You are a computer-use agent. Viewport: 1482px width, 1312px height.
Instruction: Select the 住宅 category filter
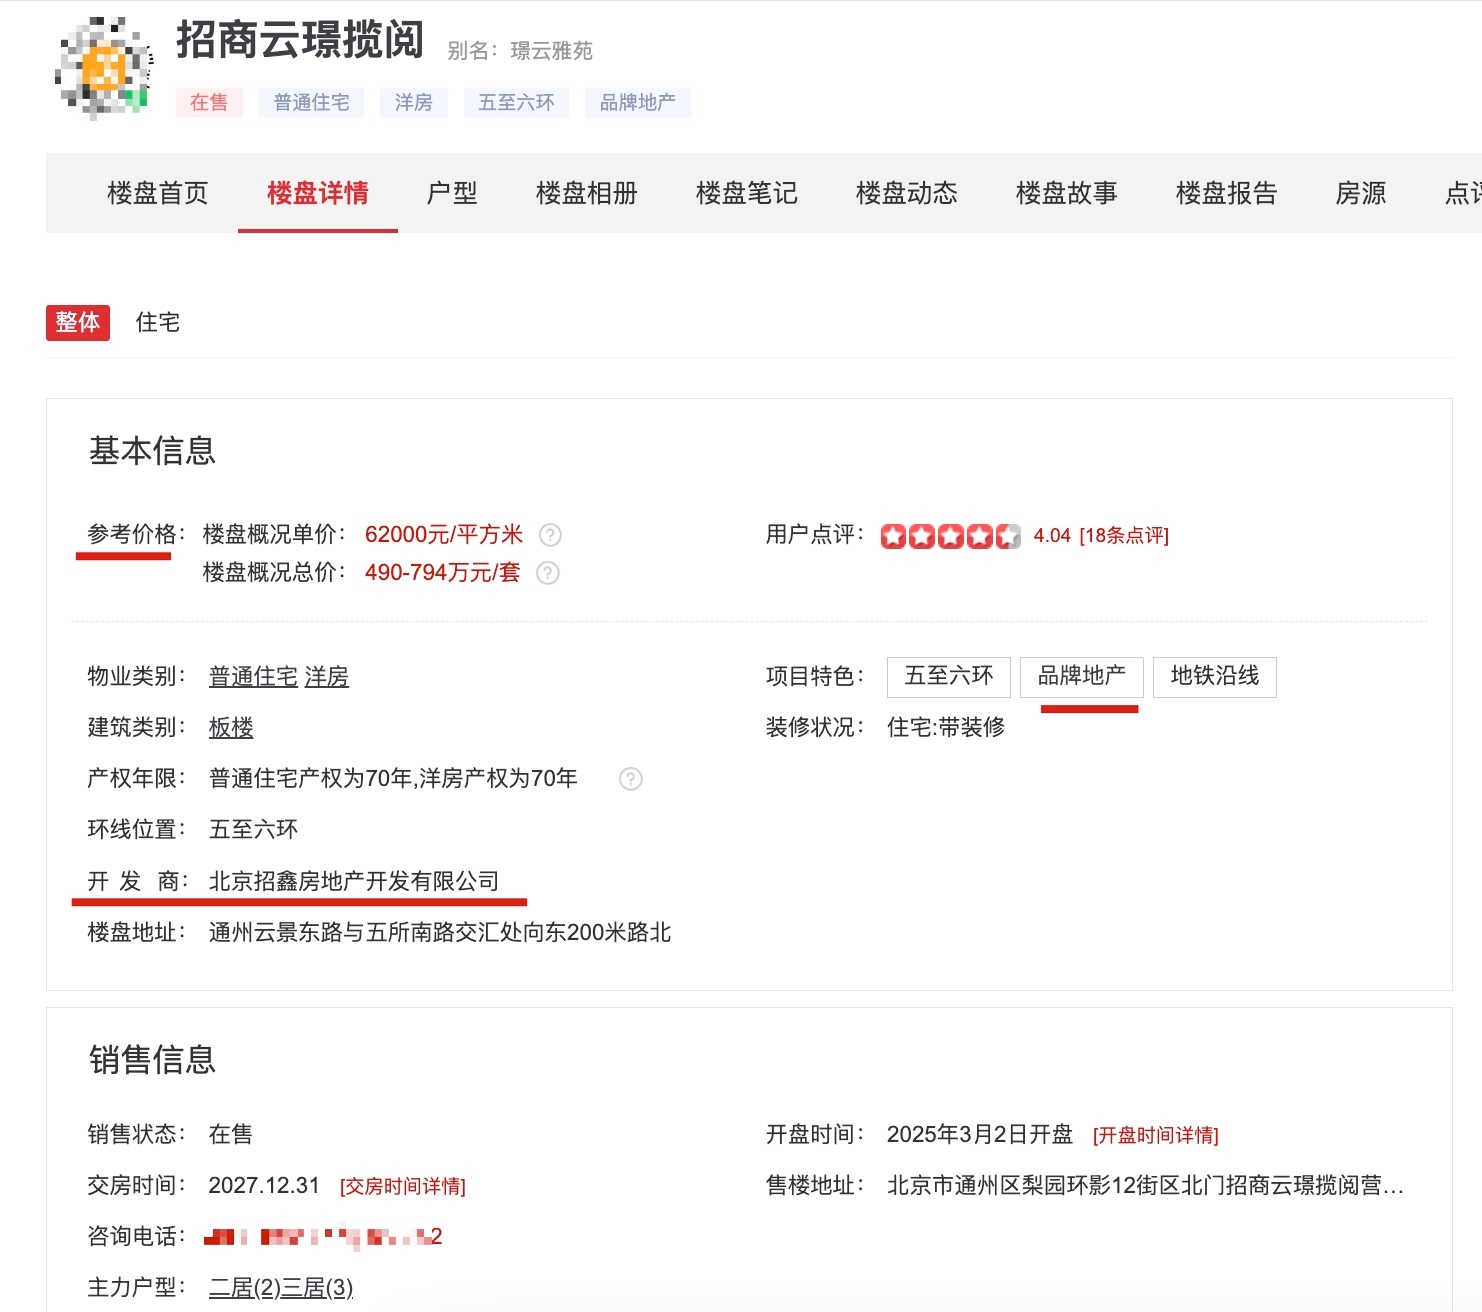[158, 322]
